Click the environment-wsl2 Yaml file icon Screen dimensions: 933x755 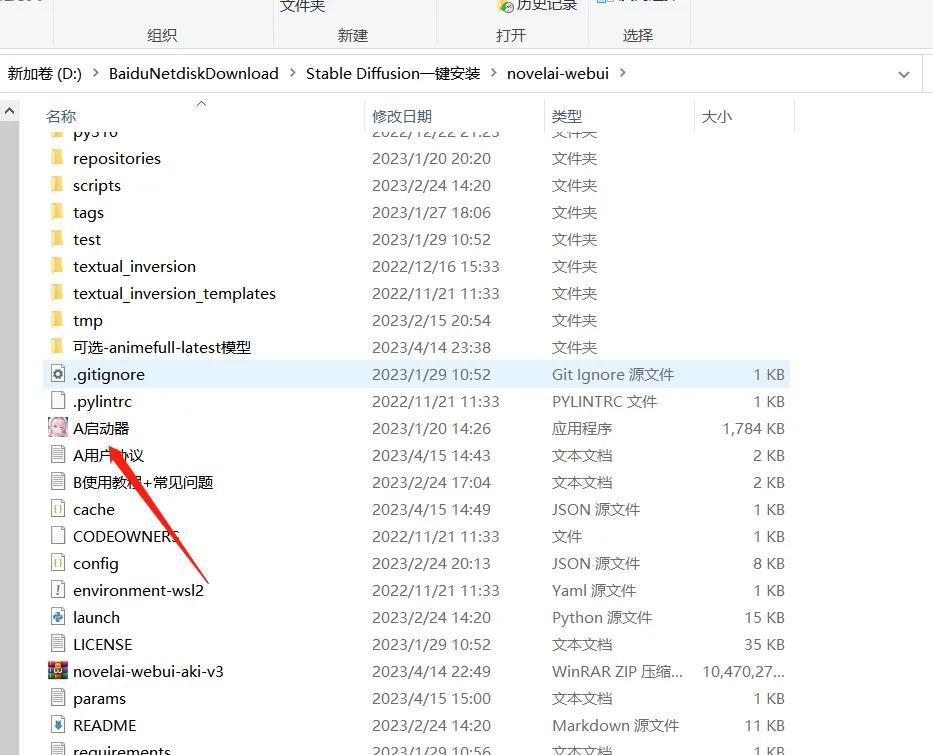tap(58, 590)
